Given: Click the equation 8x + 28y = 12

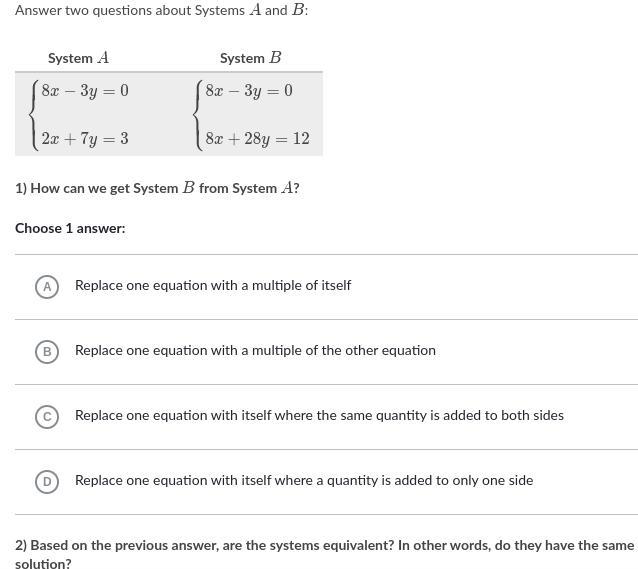Looking at the screenshot, I should click(x=257, y=139).
